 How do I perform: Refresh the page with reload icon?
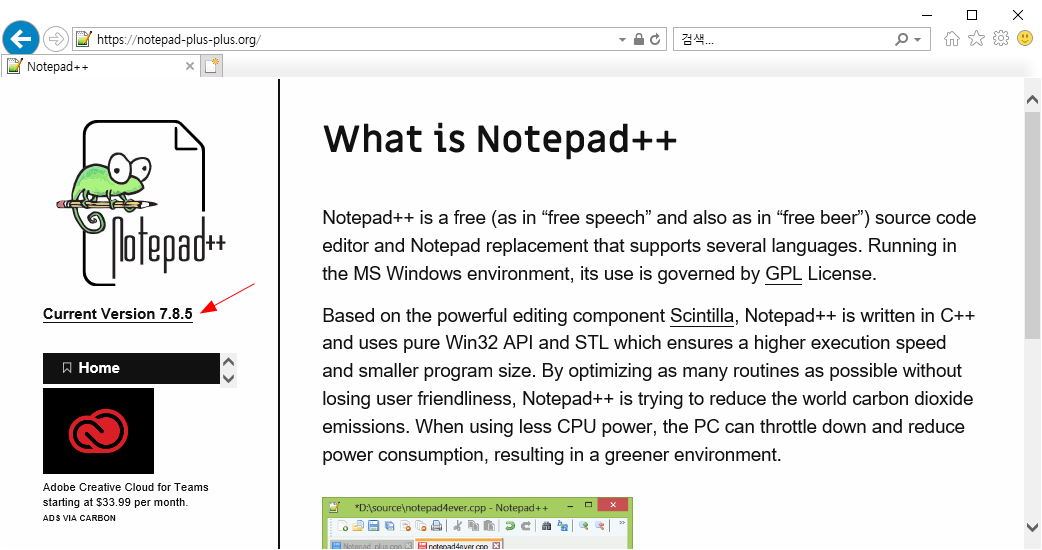click(655, 39)
